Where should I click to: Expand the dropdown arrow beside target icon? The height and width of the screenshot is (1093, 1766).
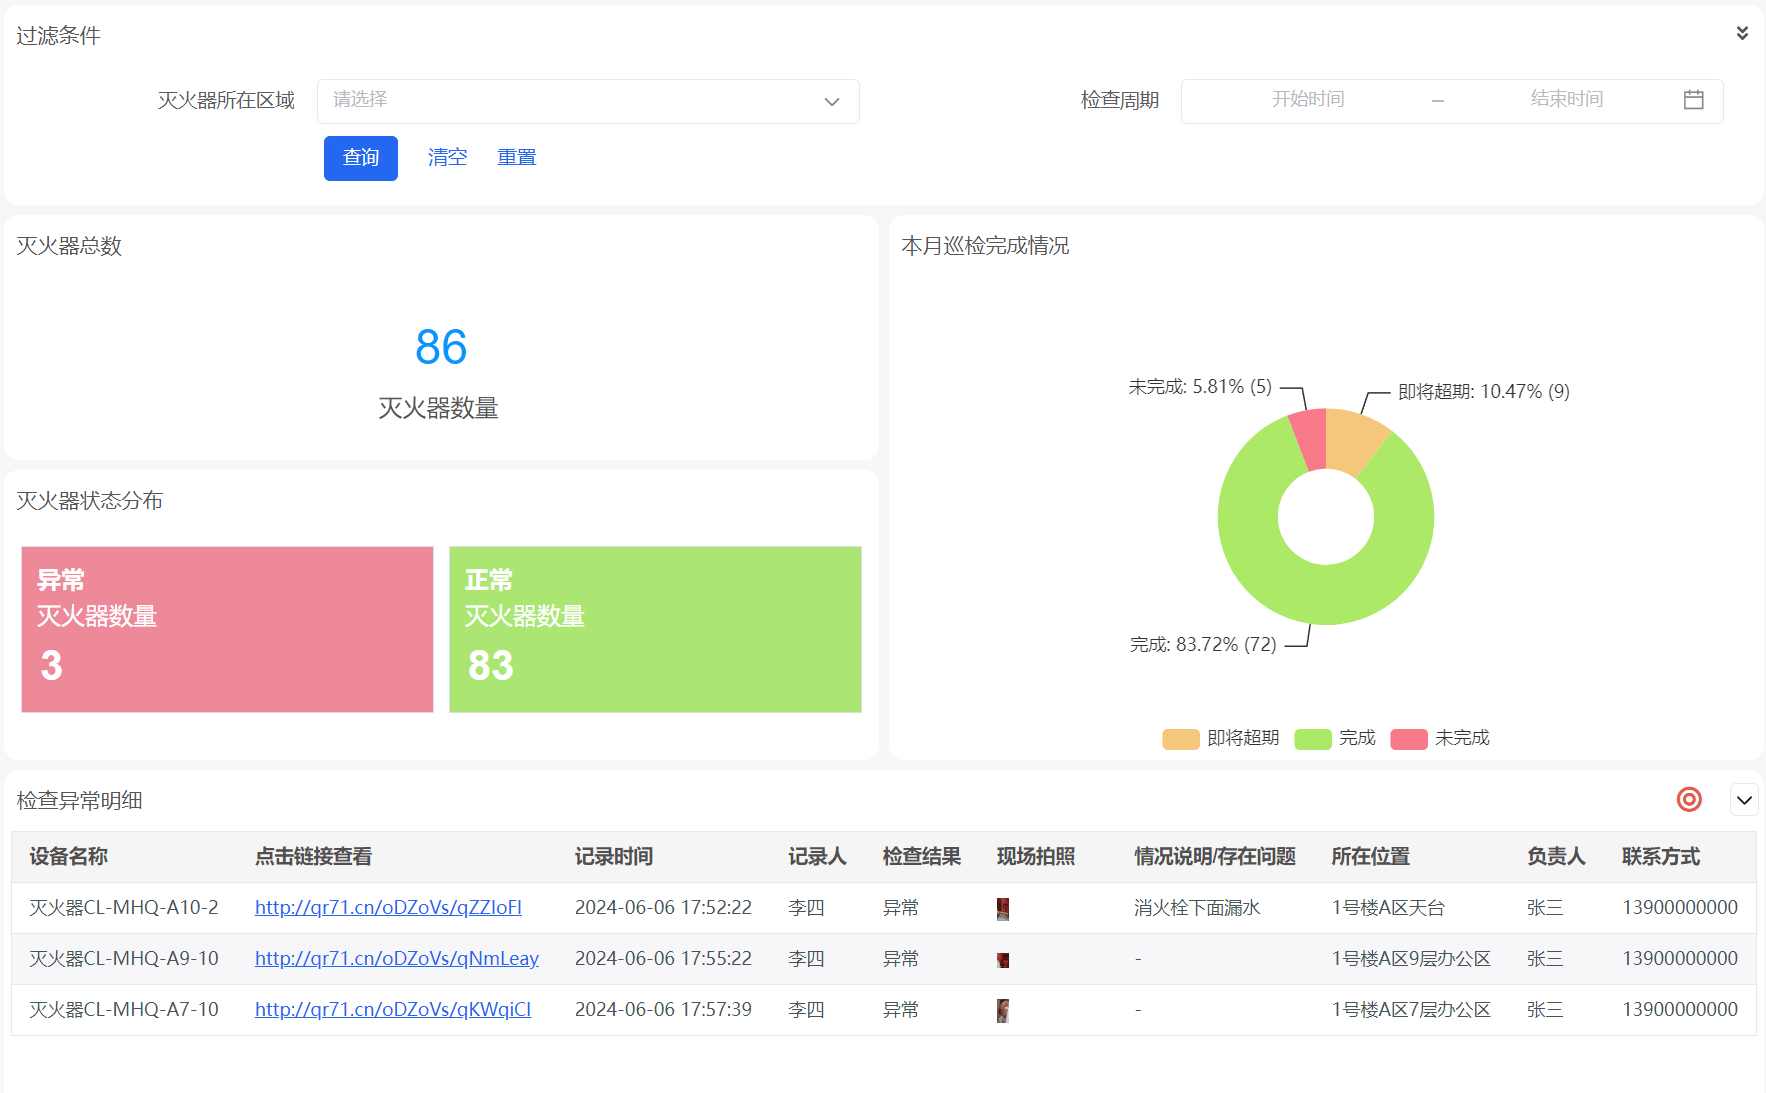pos(1744,800)
